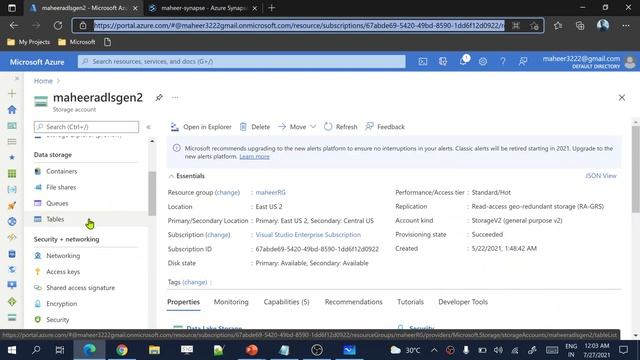
Task: Switch to the Recommendations tab
Action: click(x=353, y=302)
